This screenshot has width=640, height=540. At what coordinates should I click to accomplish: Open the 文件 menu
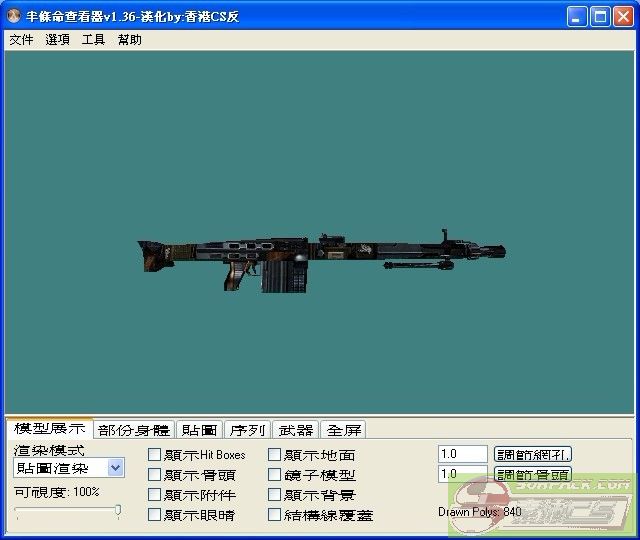(x=21, y=40)
